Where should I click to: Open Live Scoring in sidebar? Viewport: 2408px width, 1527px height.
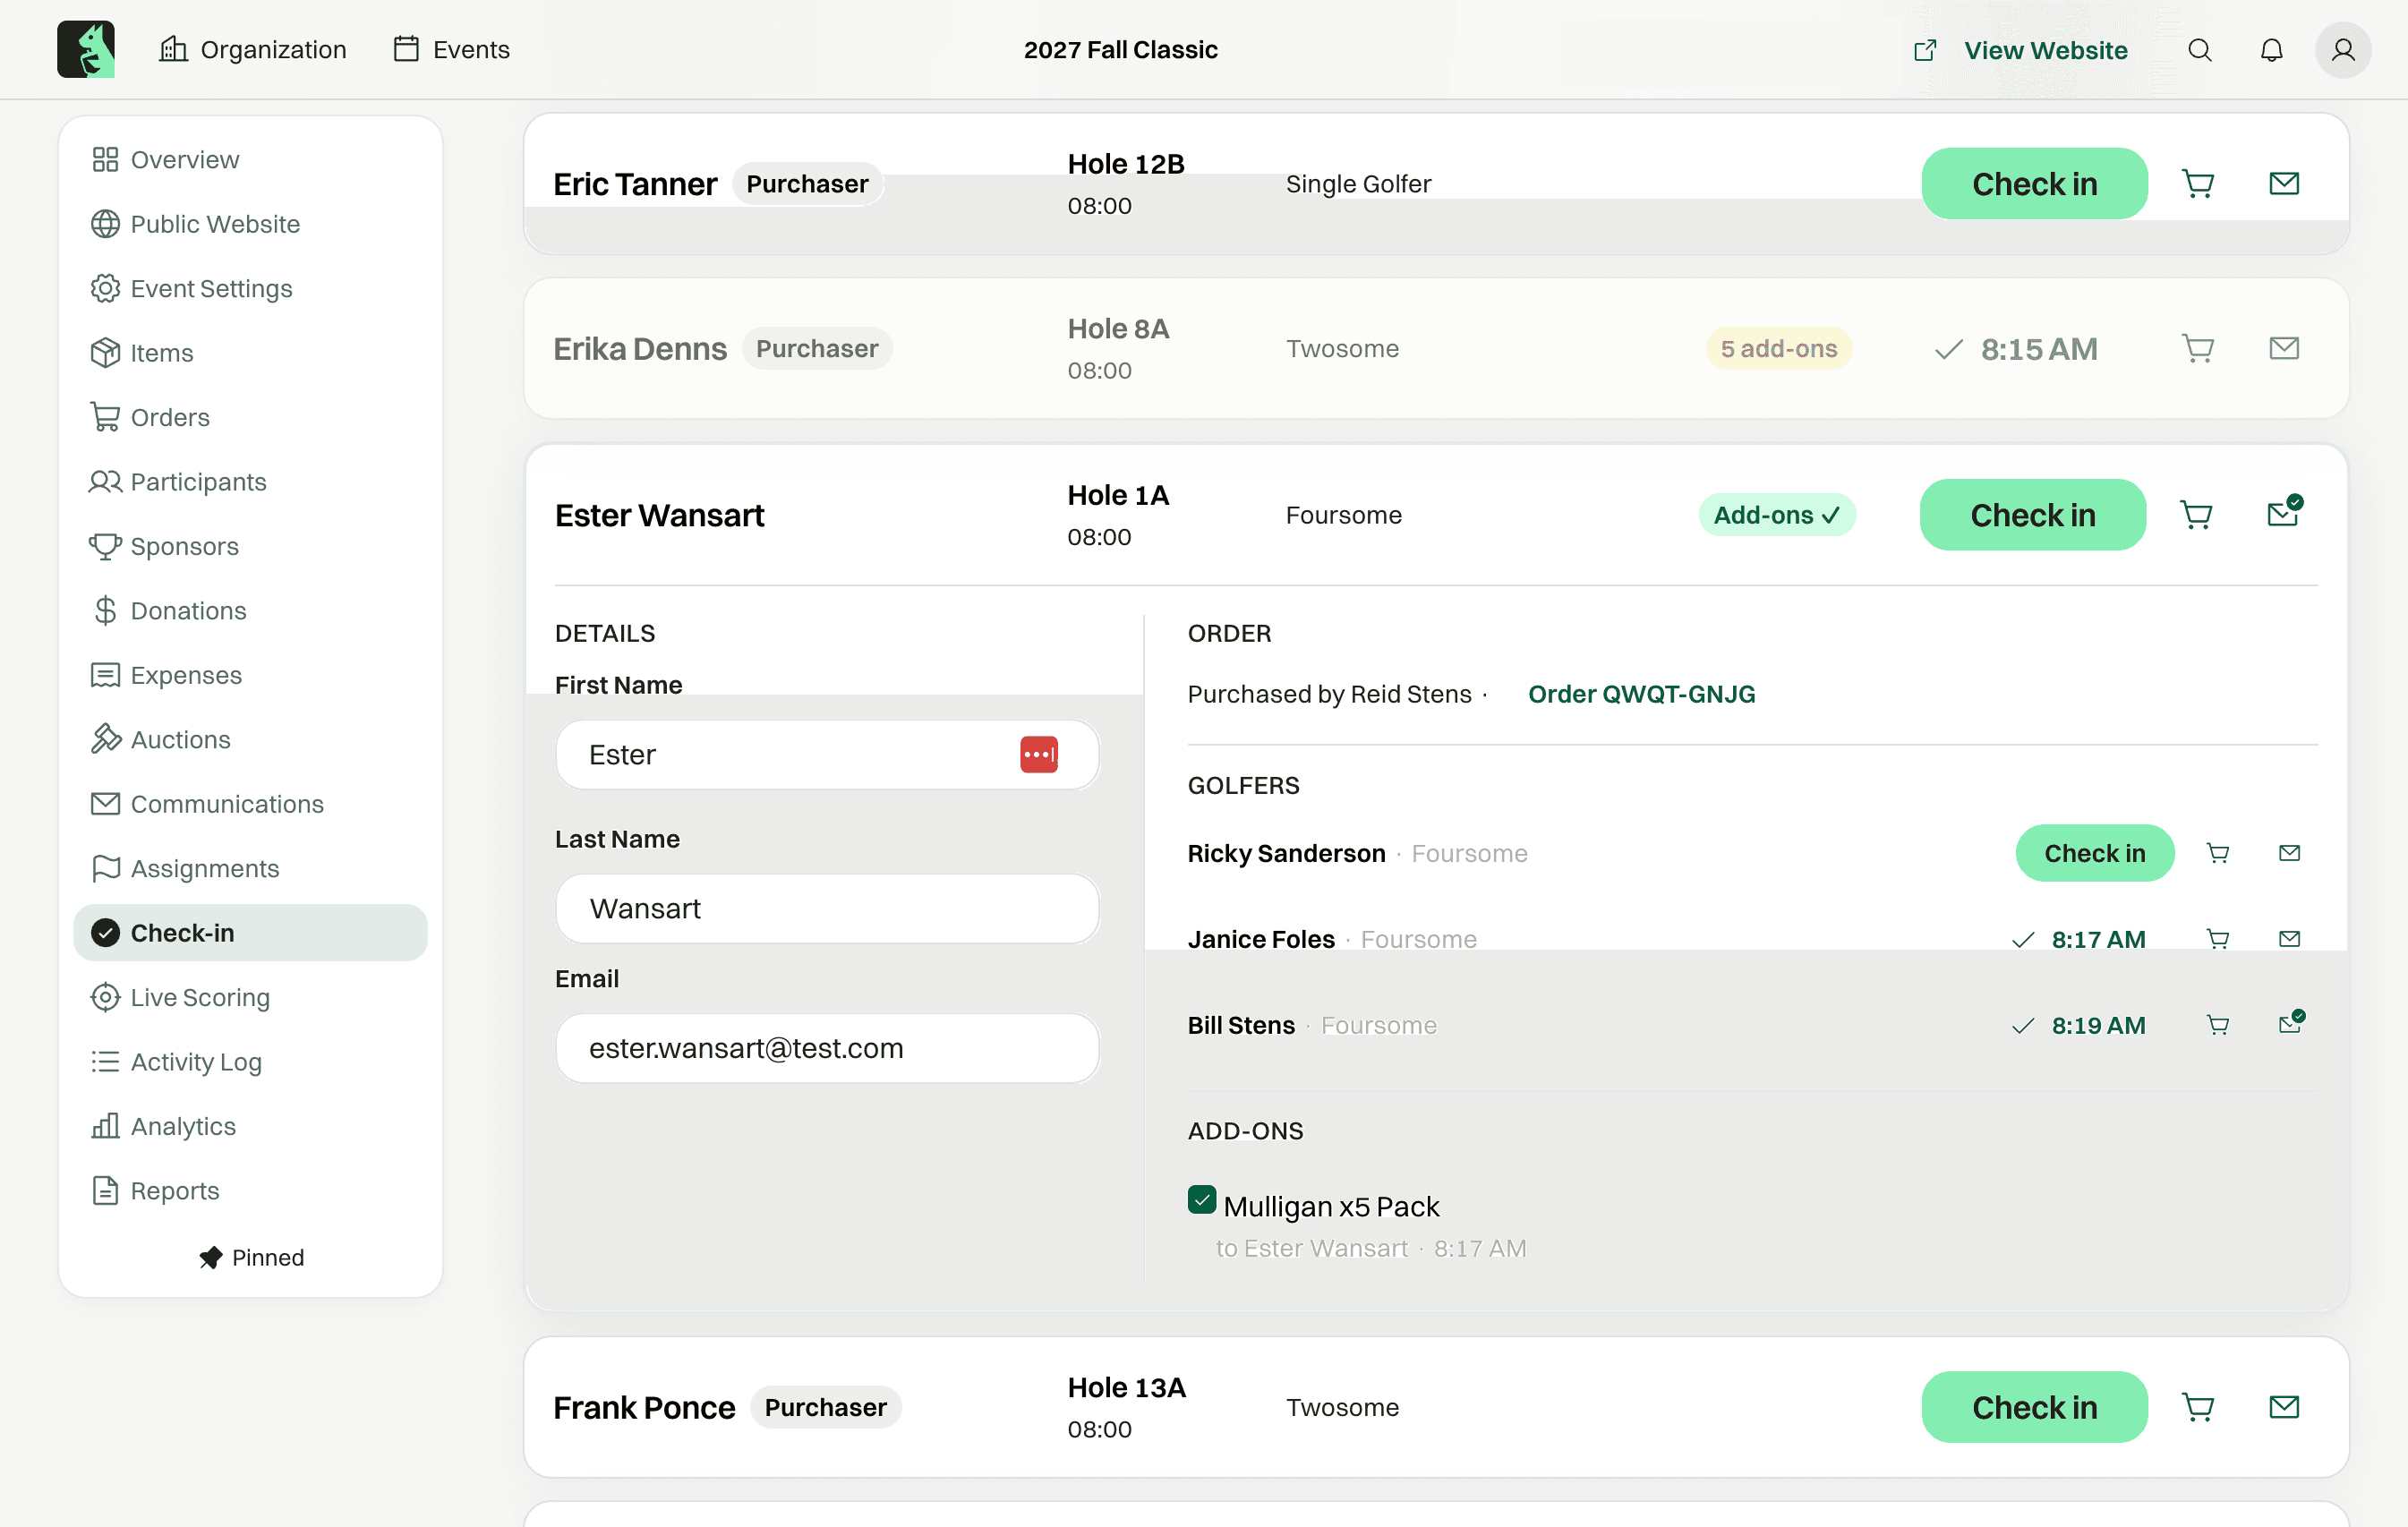pyautogui.click(x=250, y=997)
